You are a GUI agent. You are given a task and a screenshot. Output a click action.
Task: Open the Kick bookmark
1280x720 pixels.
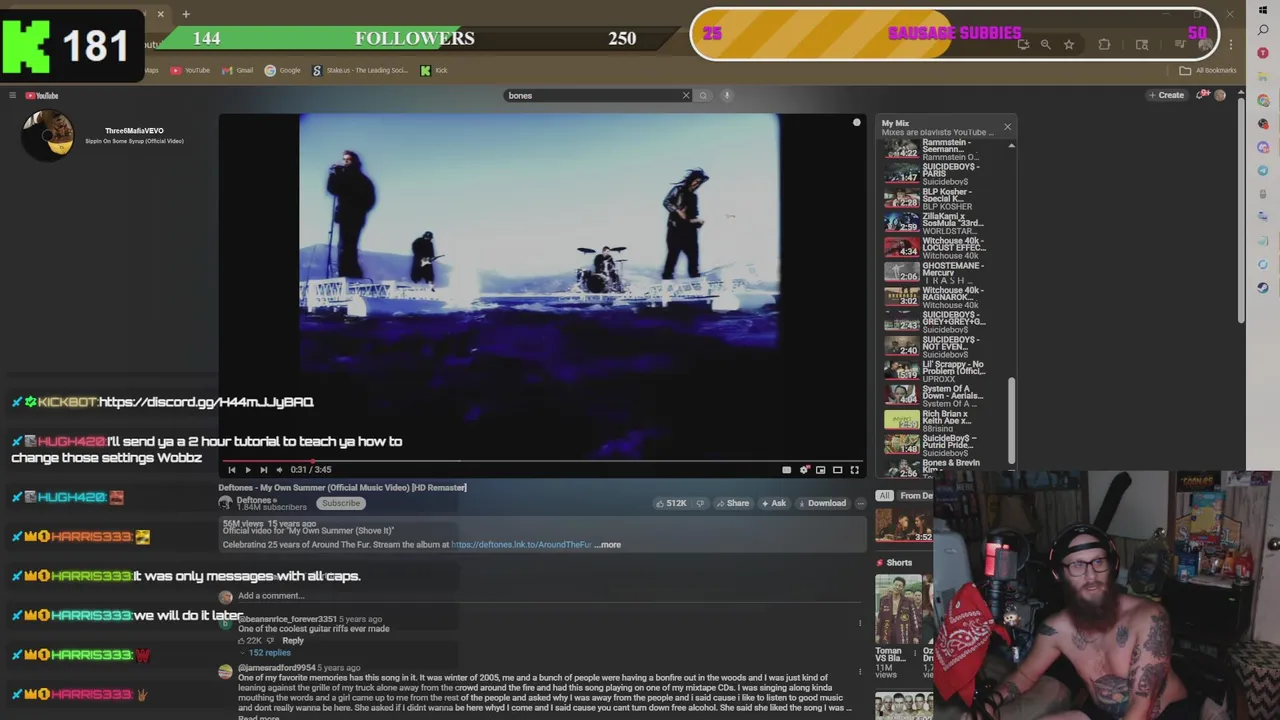tap(434, 70)
